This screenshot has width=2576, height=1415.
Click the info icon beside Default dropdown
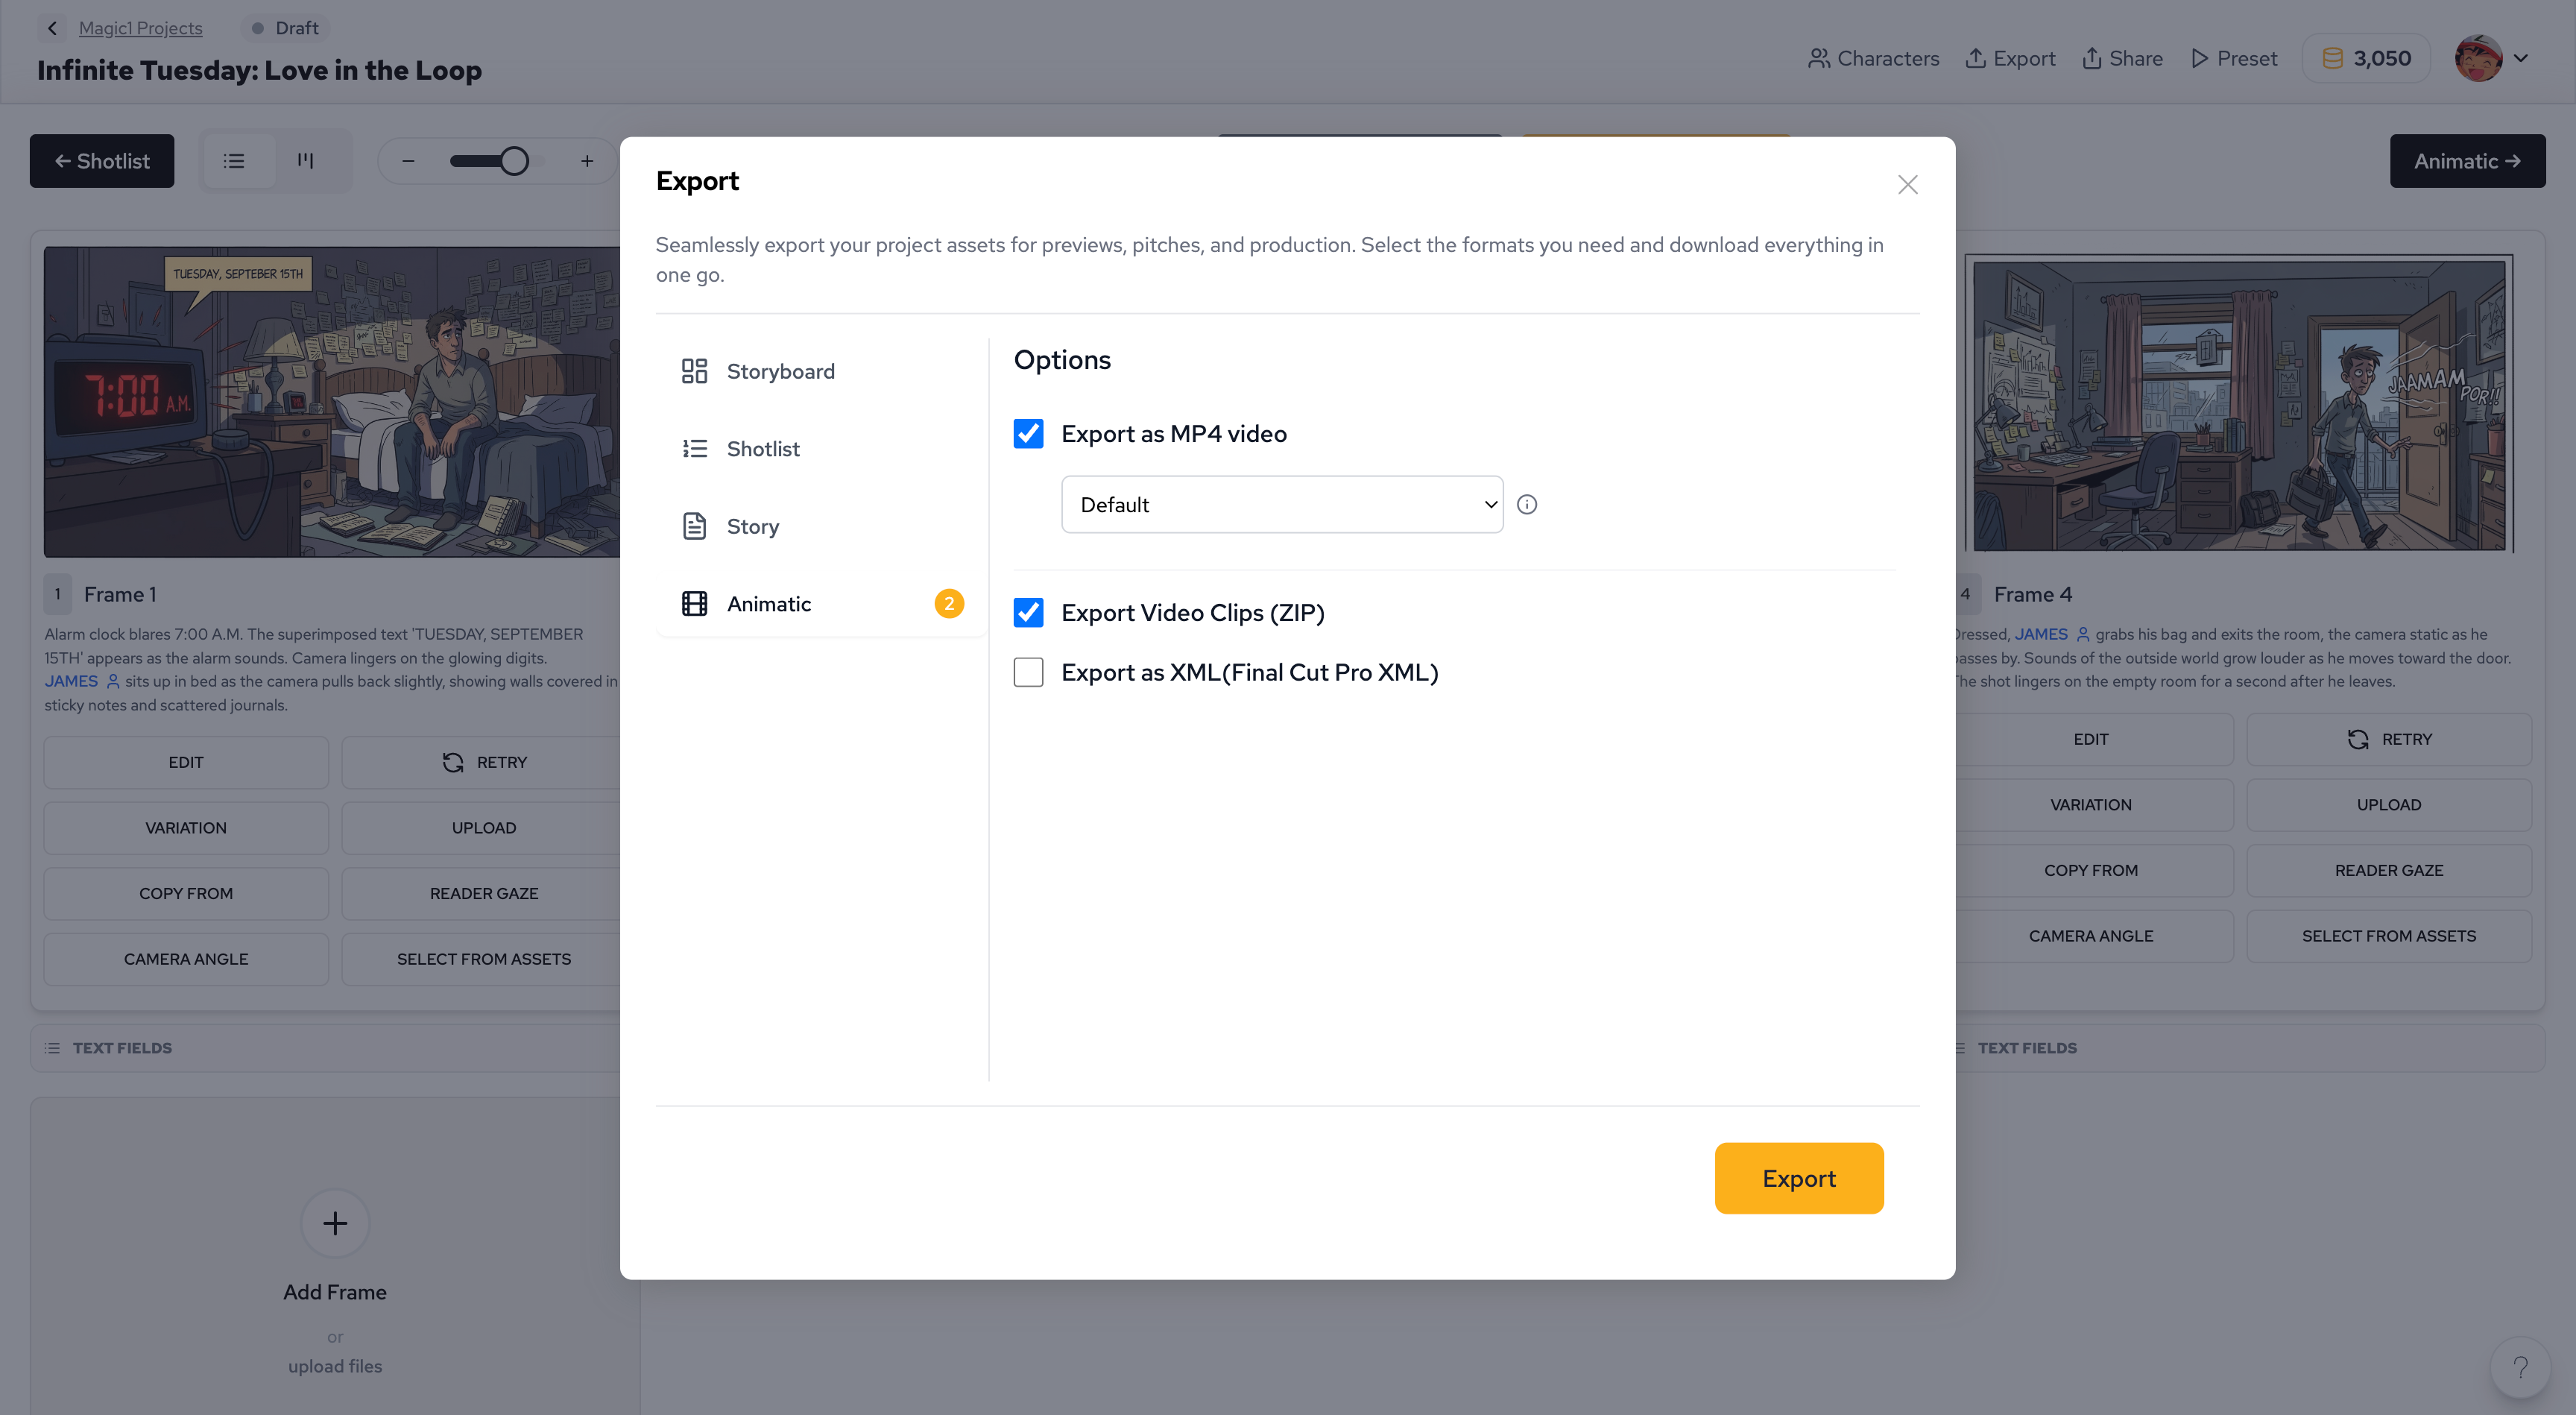click(1527, 505)
